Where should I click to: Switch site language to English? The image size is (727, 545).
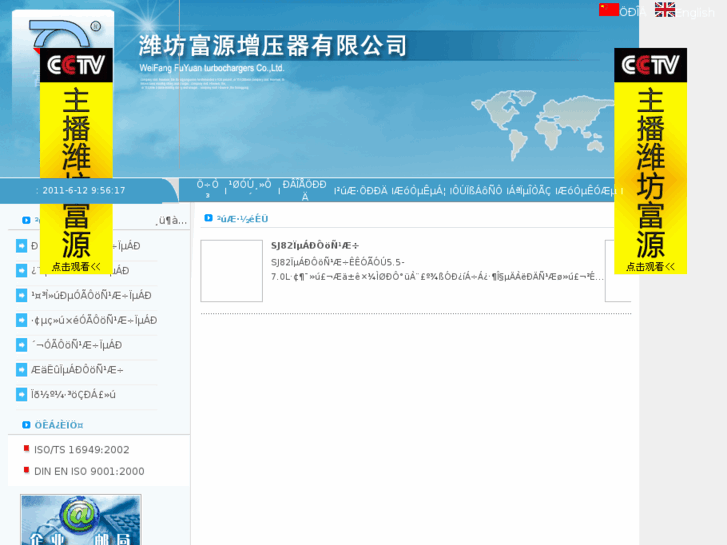[x=695, y=13]
